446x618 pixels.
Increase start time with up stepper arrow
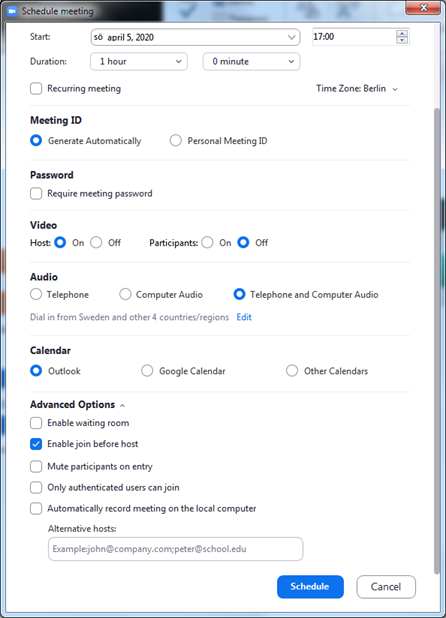click(x=402, y=34)
